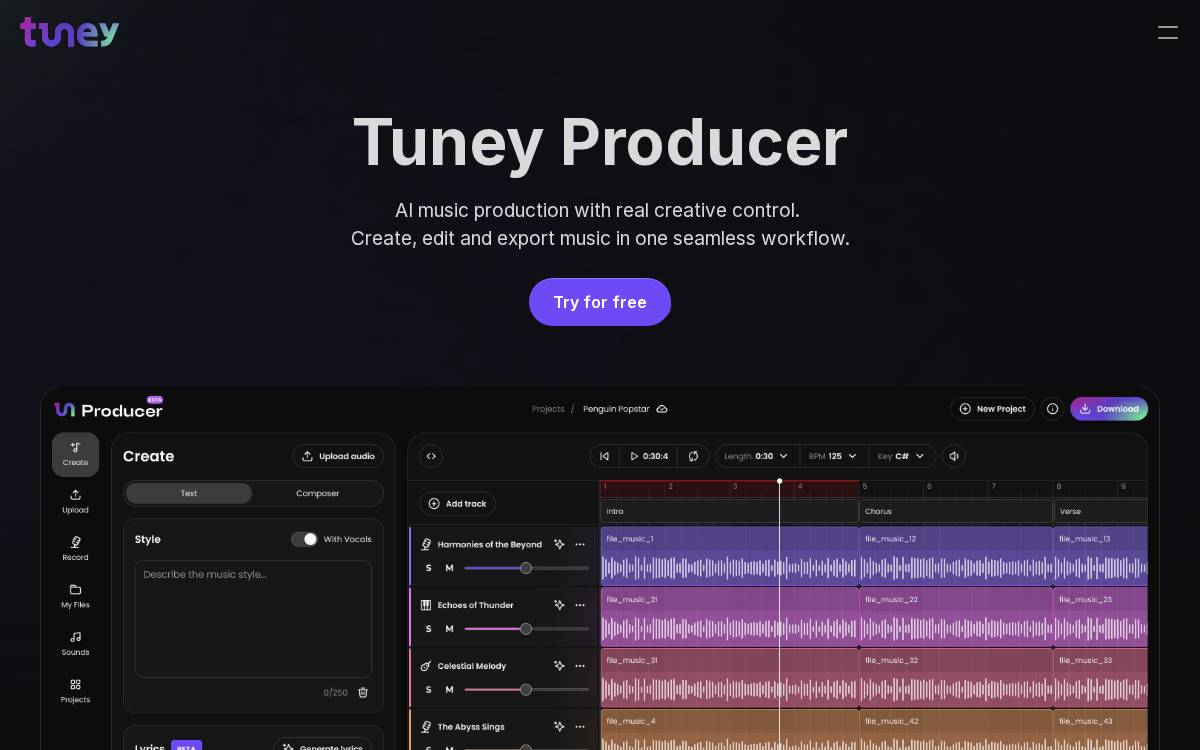Click the Celestial Melody guitar icon
The width and height of the screenshot is (1200, 750).
426,666
